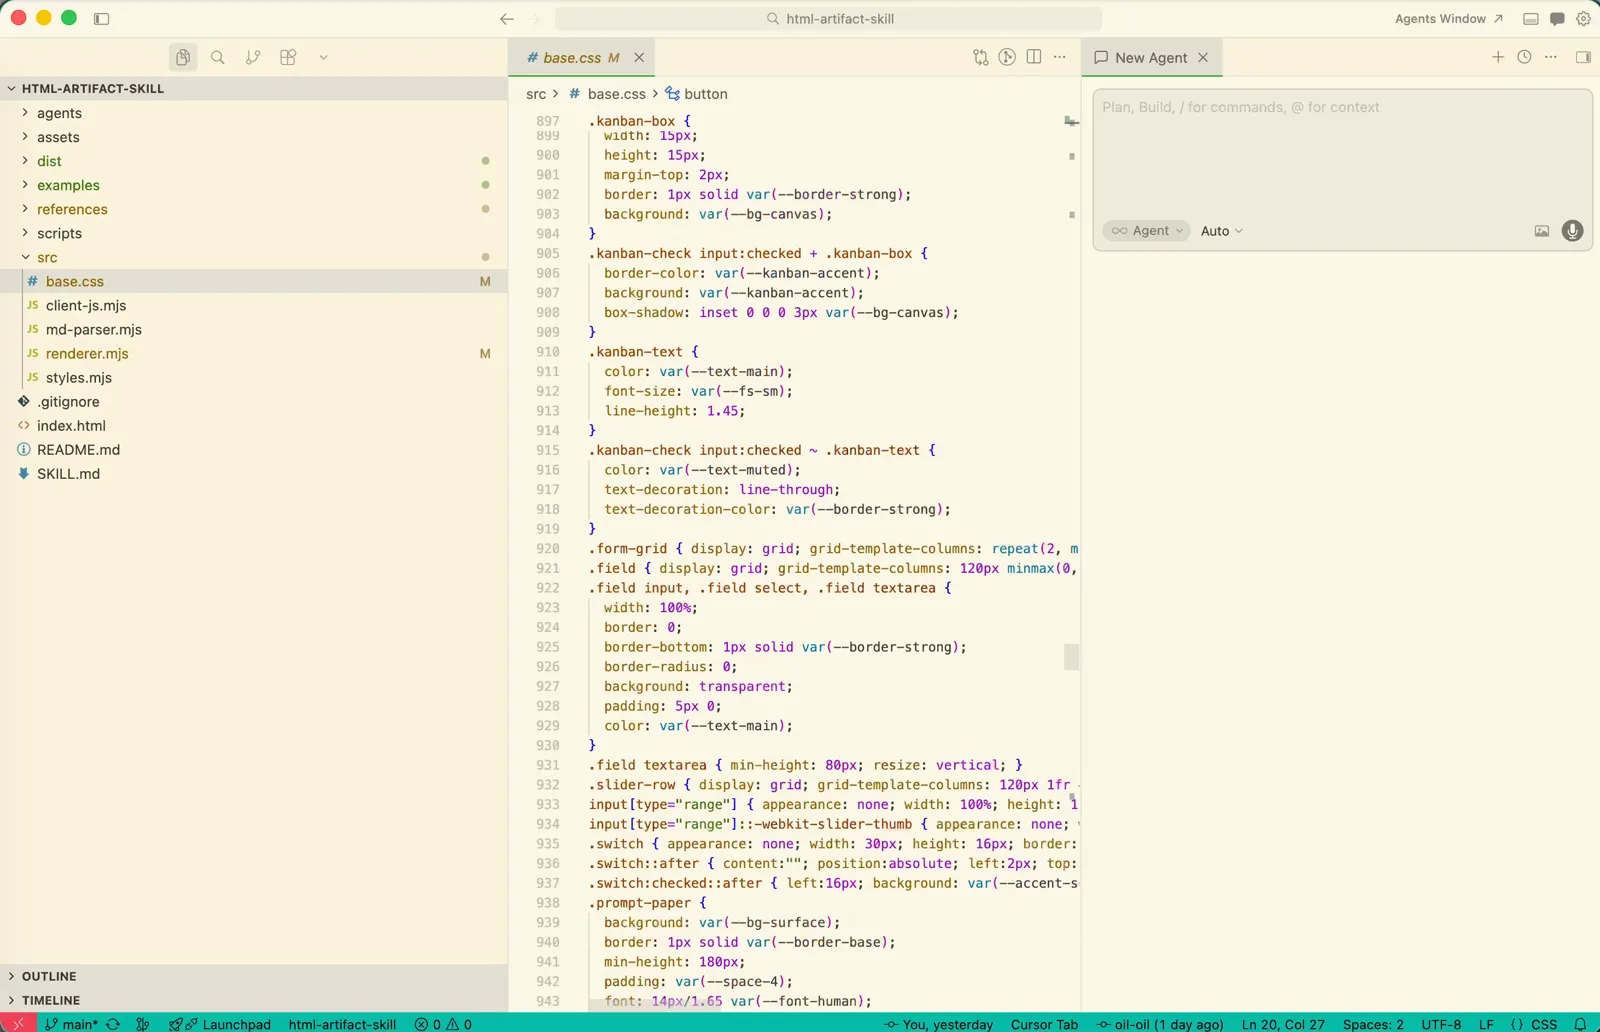Click the run/preview icon in editor toolbar
The width and height of the screenshot is (1600, 1032).
tap(1007, 57)
